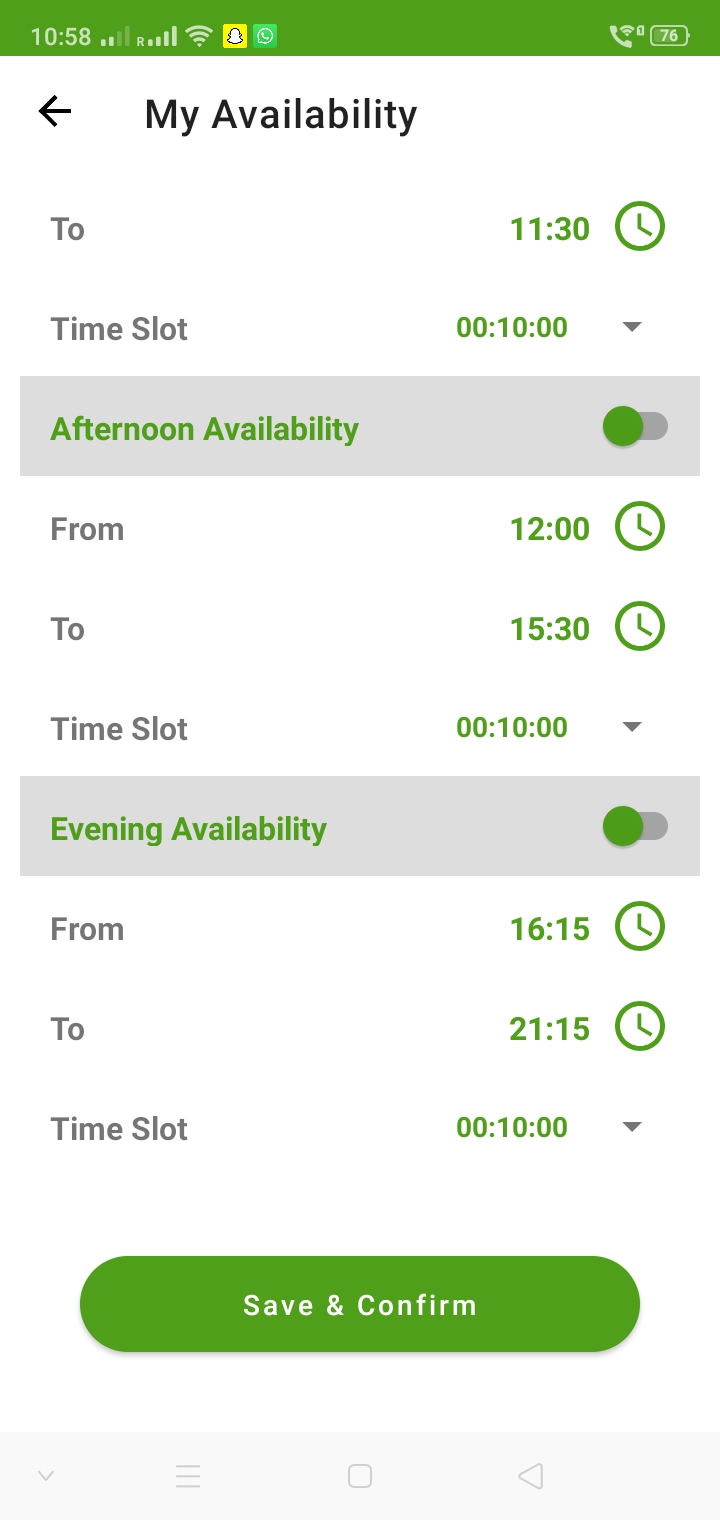Open clock picker for afternoon From 12:00
720x1520 pixels.
click(x=639, y=527)
